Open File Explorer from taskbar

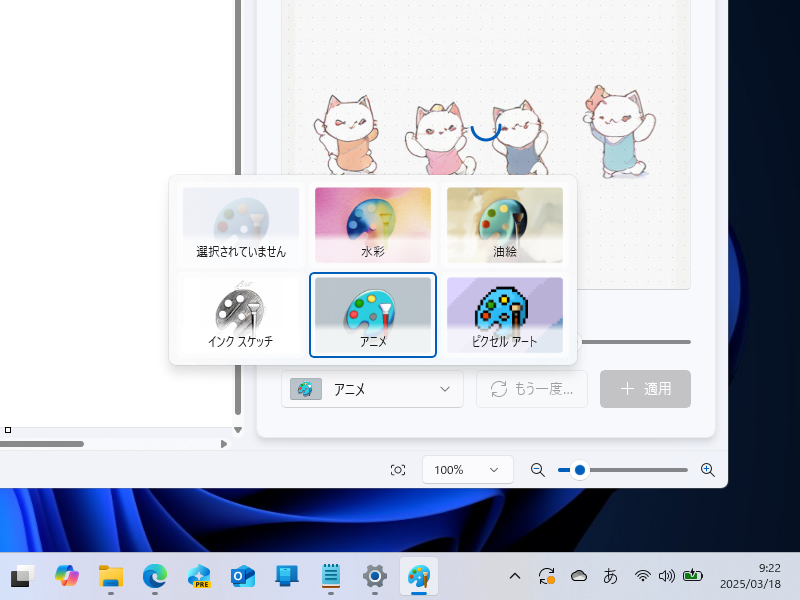click(111, 576)
